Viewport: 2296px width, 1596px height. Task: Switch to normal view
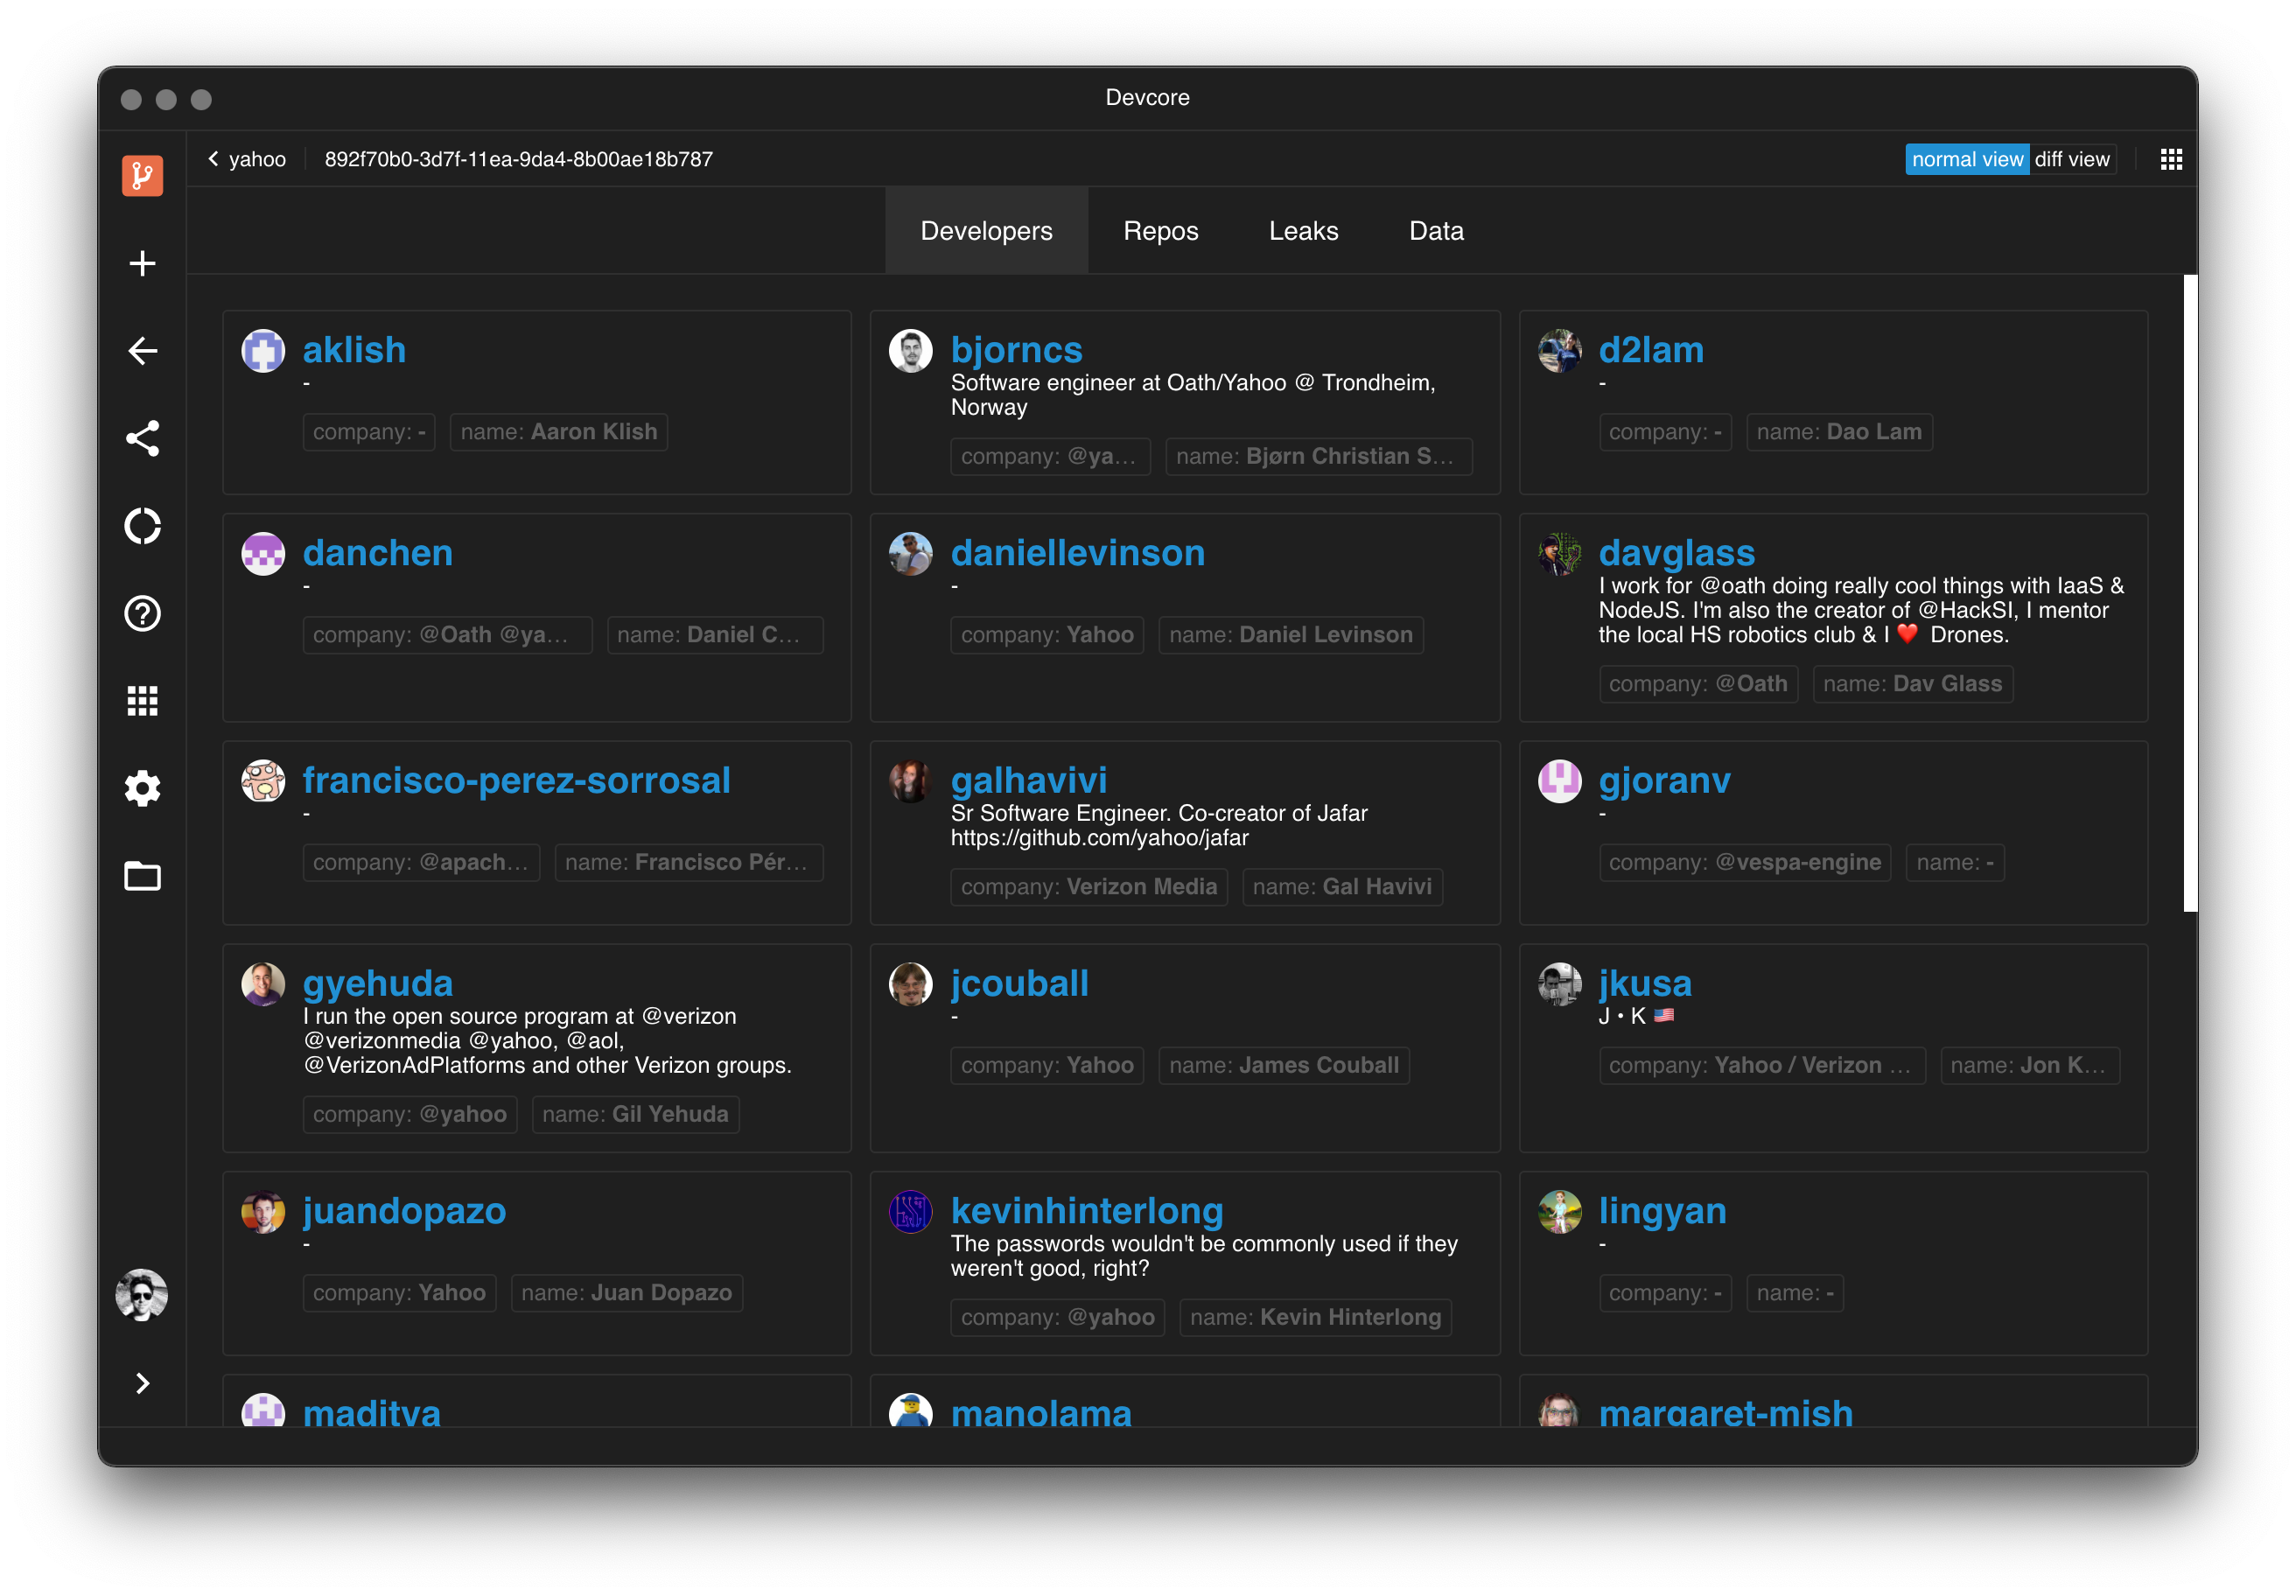pos(1966,159)
